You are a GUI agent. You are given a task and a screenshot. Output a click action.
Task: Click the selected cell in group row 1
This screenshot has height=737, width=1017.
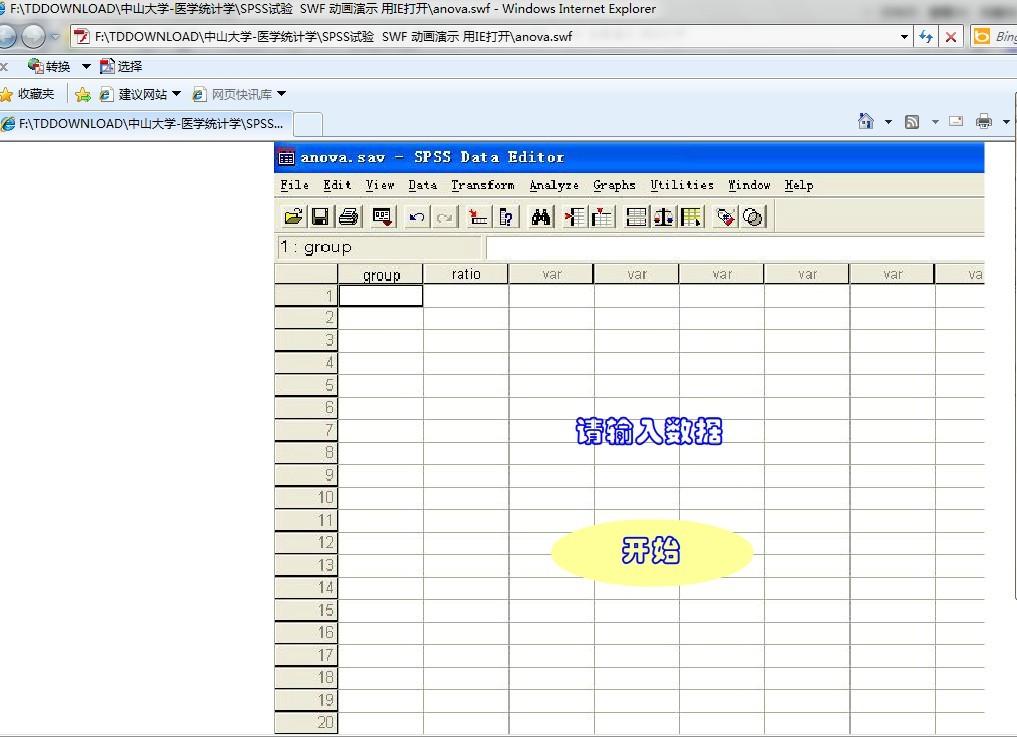click(381, 296)
